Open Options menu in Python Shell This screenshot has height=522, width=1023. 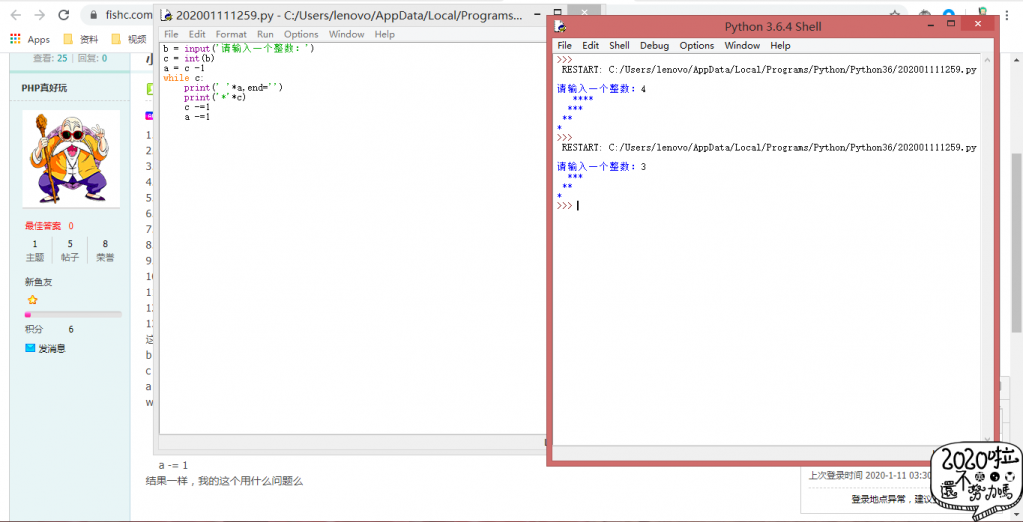[697, 45]
